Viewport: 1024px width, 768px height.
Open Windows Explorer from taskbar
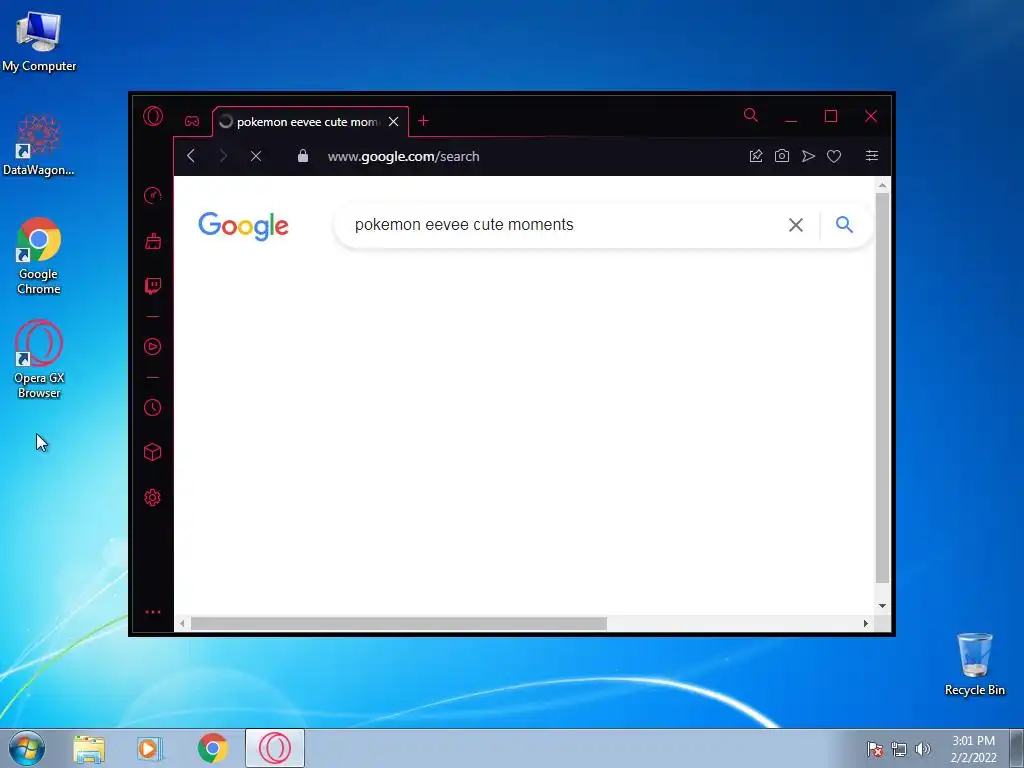pyautogui.click(x=89, y=749)
